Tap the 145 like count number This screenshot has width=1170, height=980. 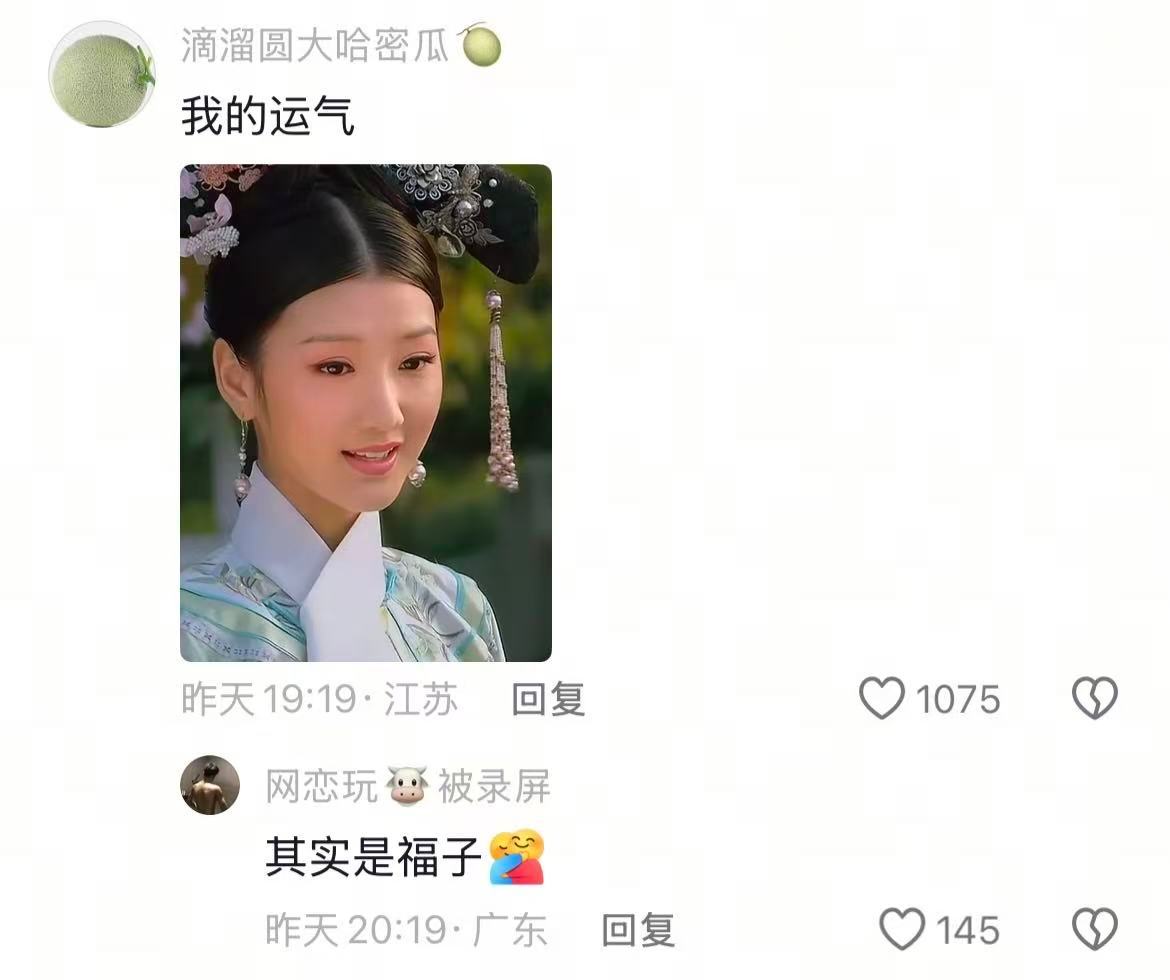click(968, 930)
